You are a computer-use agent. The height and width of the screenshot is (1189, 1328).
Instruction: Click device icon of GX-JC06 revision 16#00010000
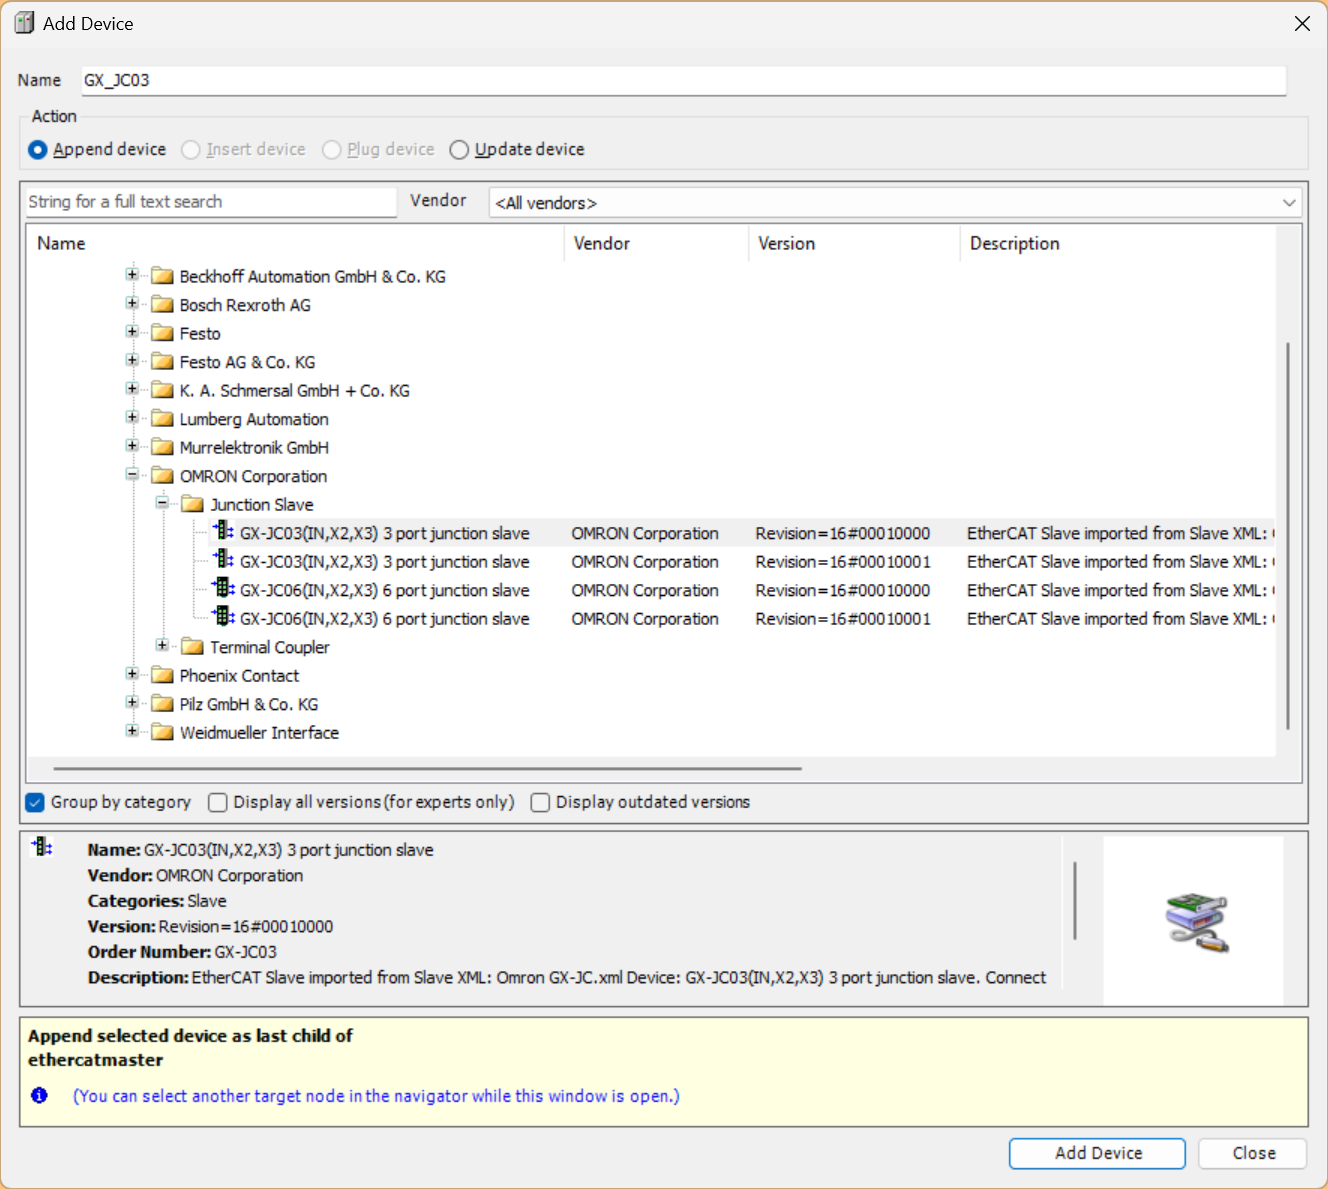coord(224,588)
